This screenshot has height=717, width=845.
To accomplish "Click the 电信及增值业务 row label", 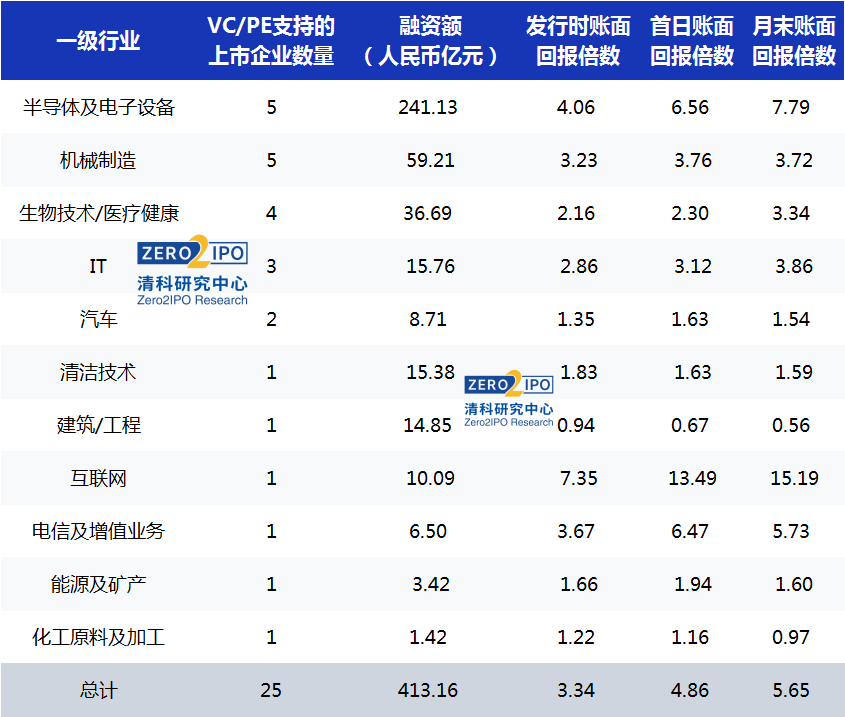I will click(98, 531).
